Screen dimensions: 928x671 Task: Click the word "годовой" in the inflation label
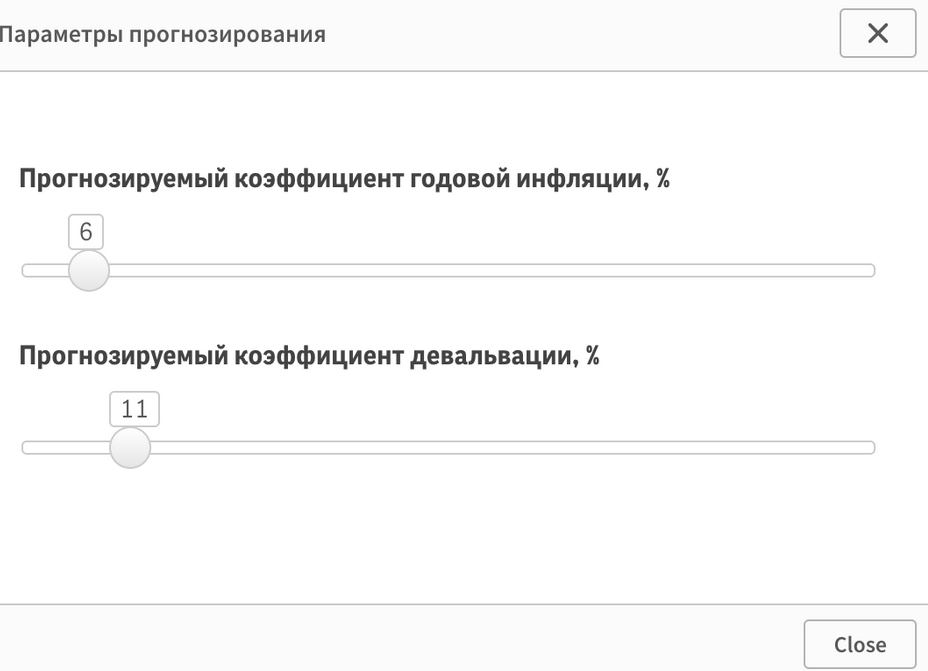[x=457, y=180]
